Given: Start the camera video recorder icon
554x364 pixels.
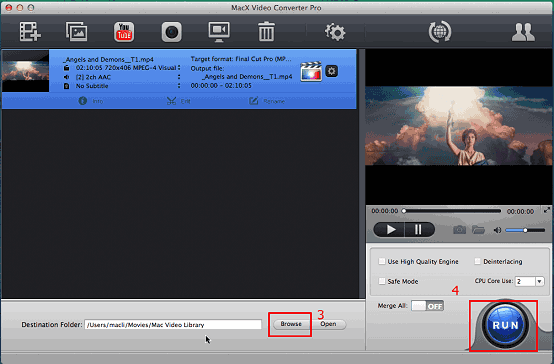Looking at the screenshot, I should pyautogui.click(x=172, y=32).
